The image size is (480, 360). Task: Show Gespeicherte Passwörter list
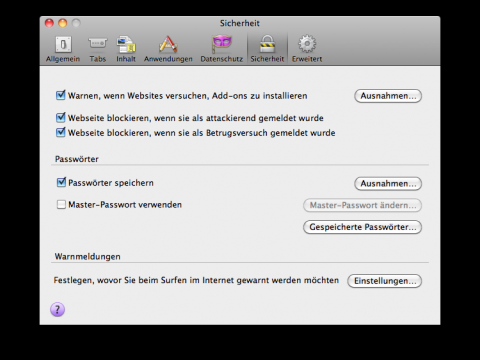click(362, 227)
